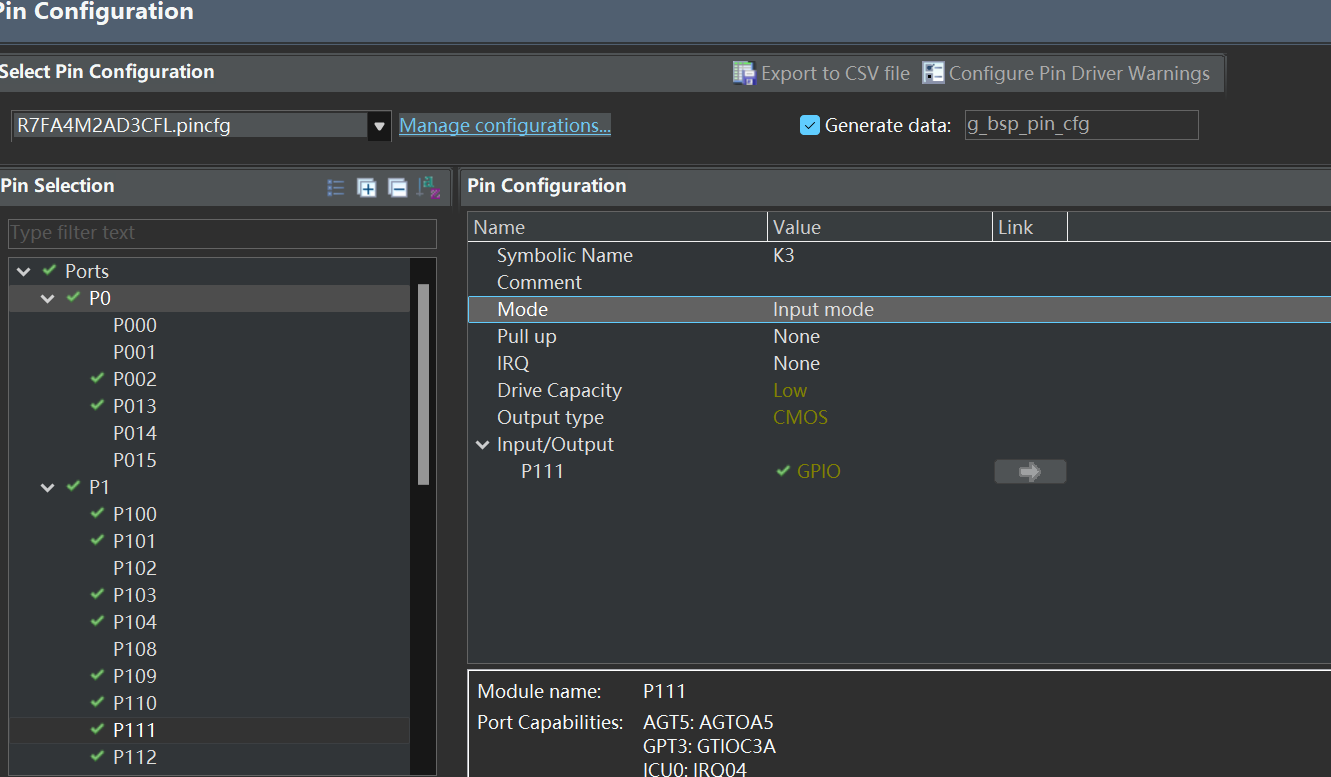Collapse the Input/Output section
Image resolution: width=1331 pixels, height=777 pixels.
pos(483,445)
